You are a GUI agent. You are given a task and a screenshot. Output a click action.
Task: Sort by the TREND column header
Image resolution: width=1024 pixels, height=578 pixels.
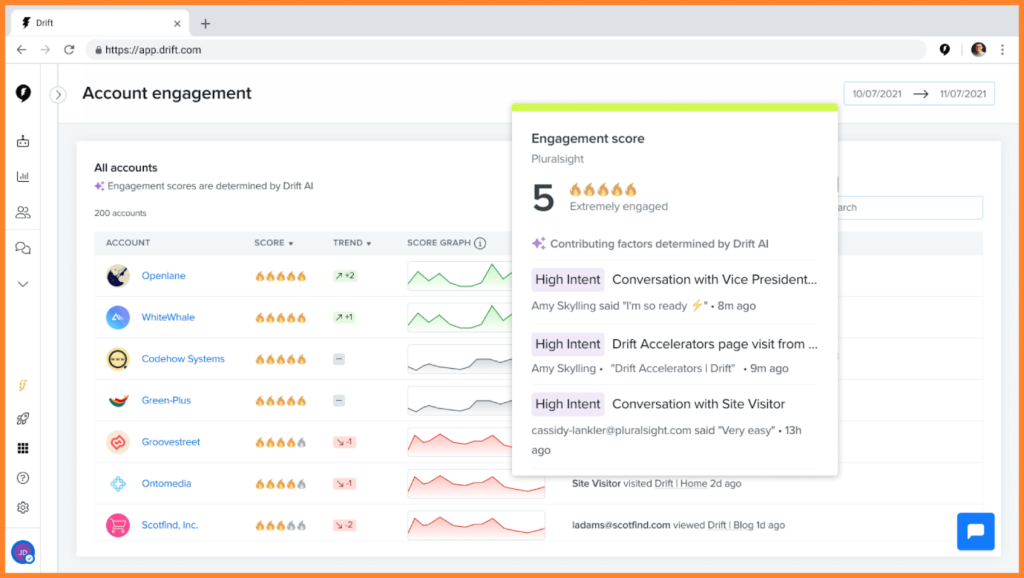pos(352,243)
